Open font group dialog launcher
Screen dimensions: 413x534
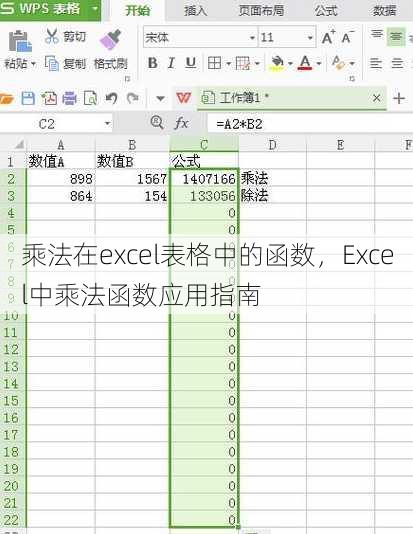[x=352, y=79]
